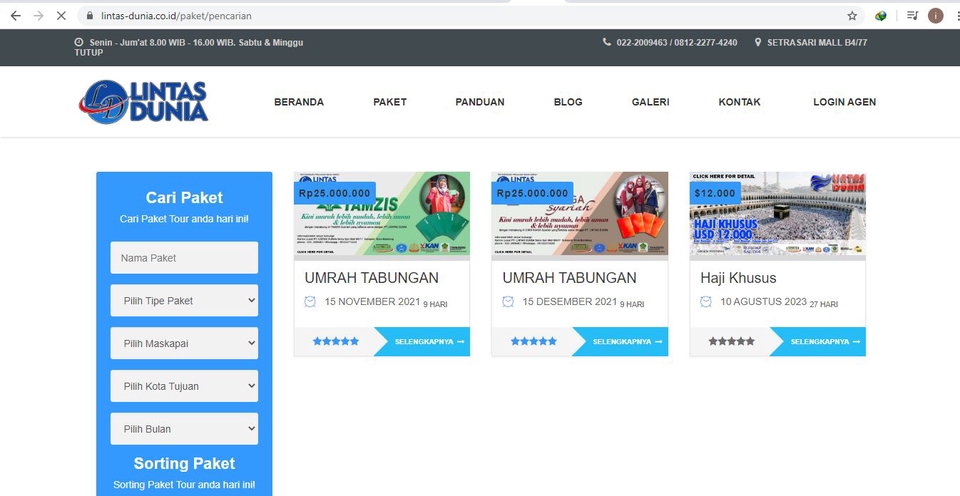This screenshot has height=496, width=960.
Task: Click the Lintas Dunia logo
Action: pyautogui.click(x=143, y=102)
